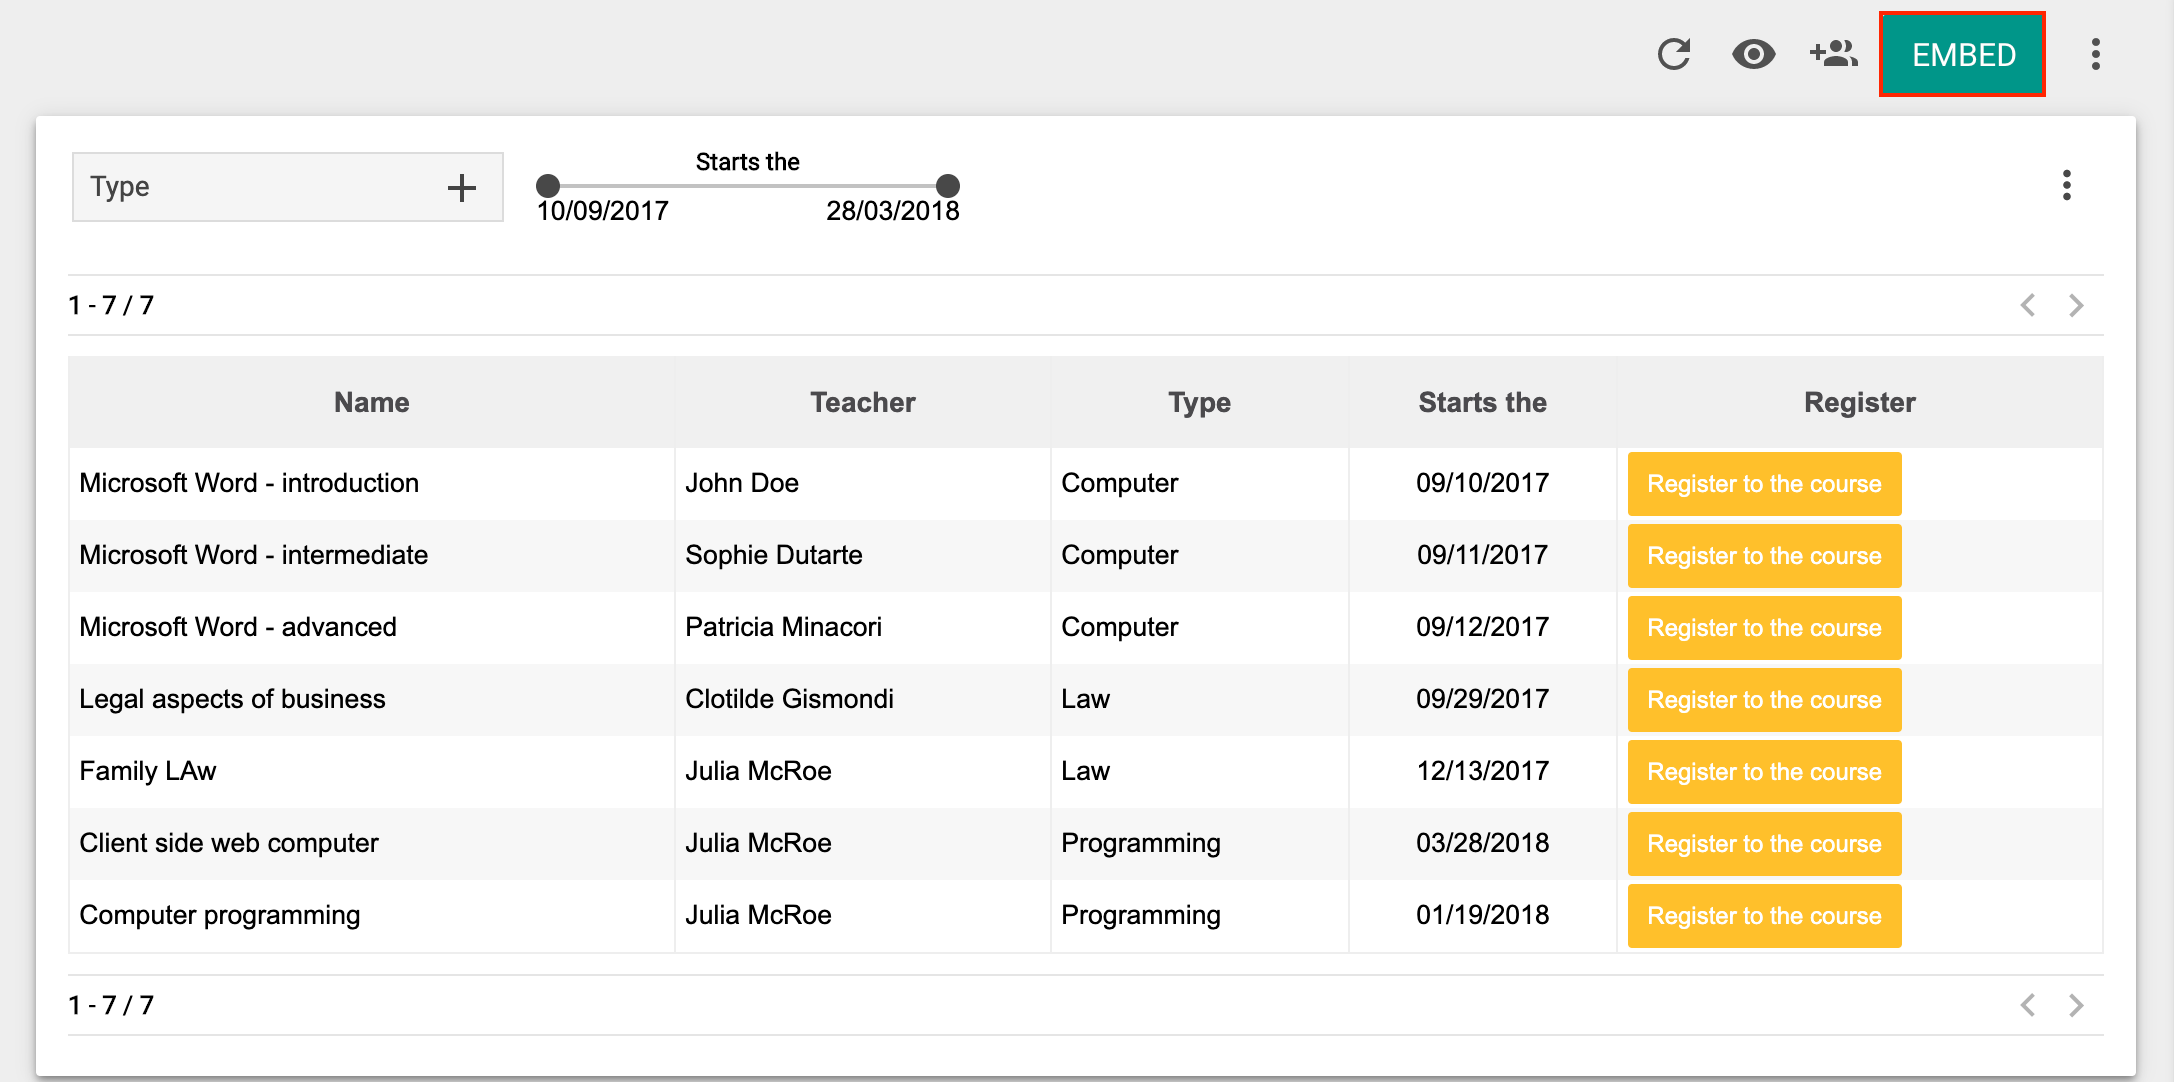
Task: Sort by the Name column header
Action: click(372, 402)
